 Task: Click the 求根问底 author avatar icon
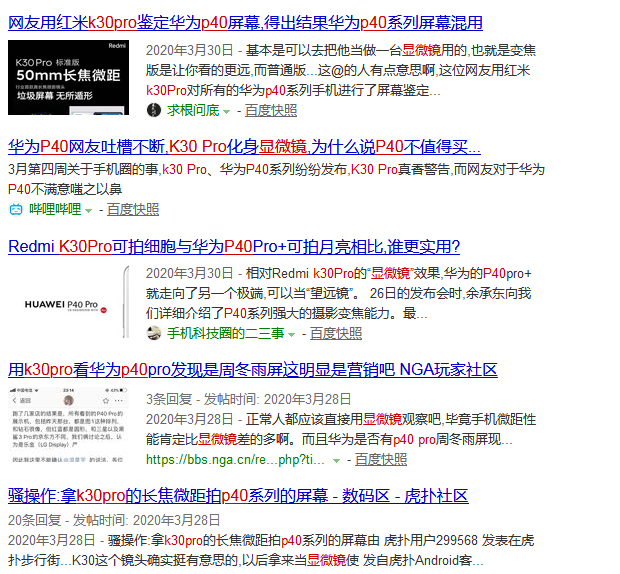point(154,109)
